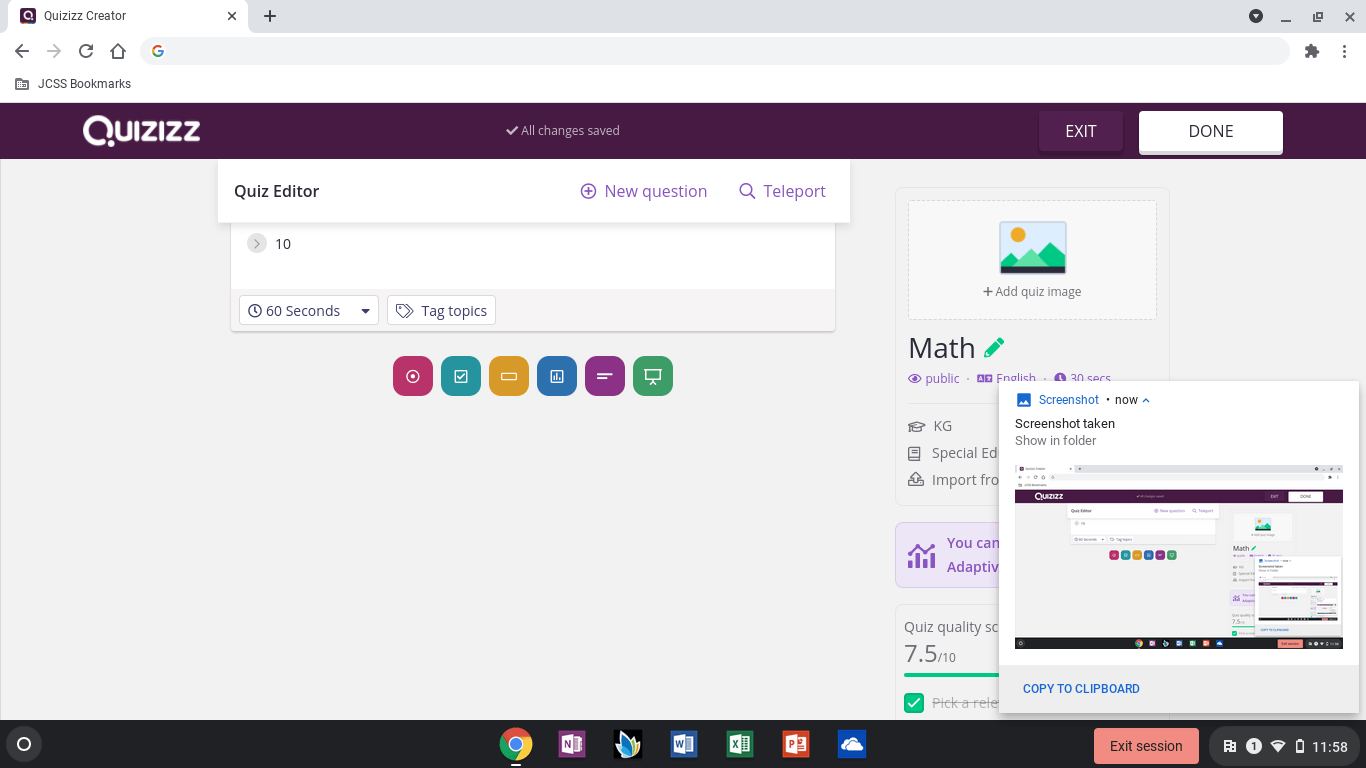Open OneNote from the shelf

[x=572, y=744]
